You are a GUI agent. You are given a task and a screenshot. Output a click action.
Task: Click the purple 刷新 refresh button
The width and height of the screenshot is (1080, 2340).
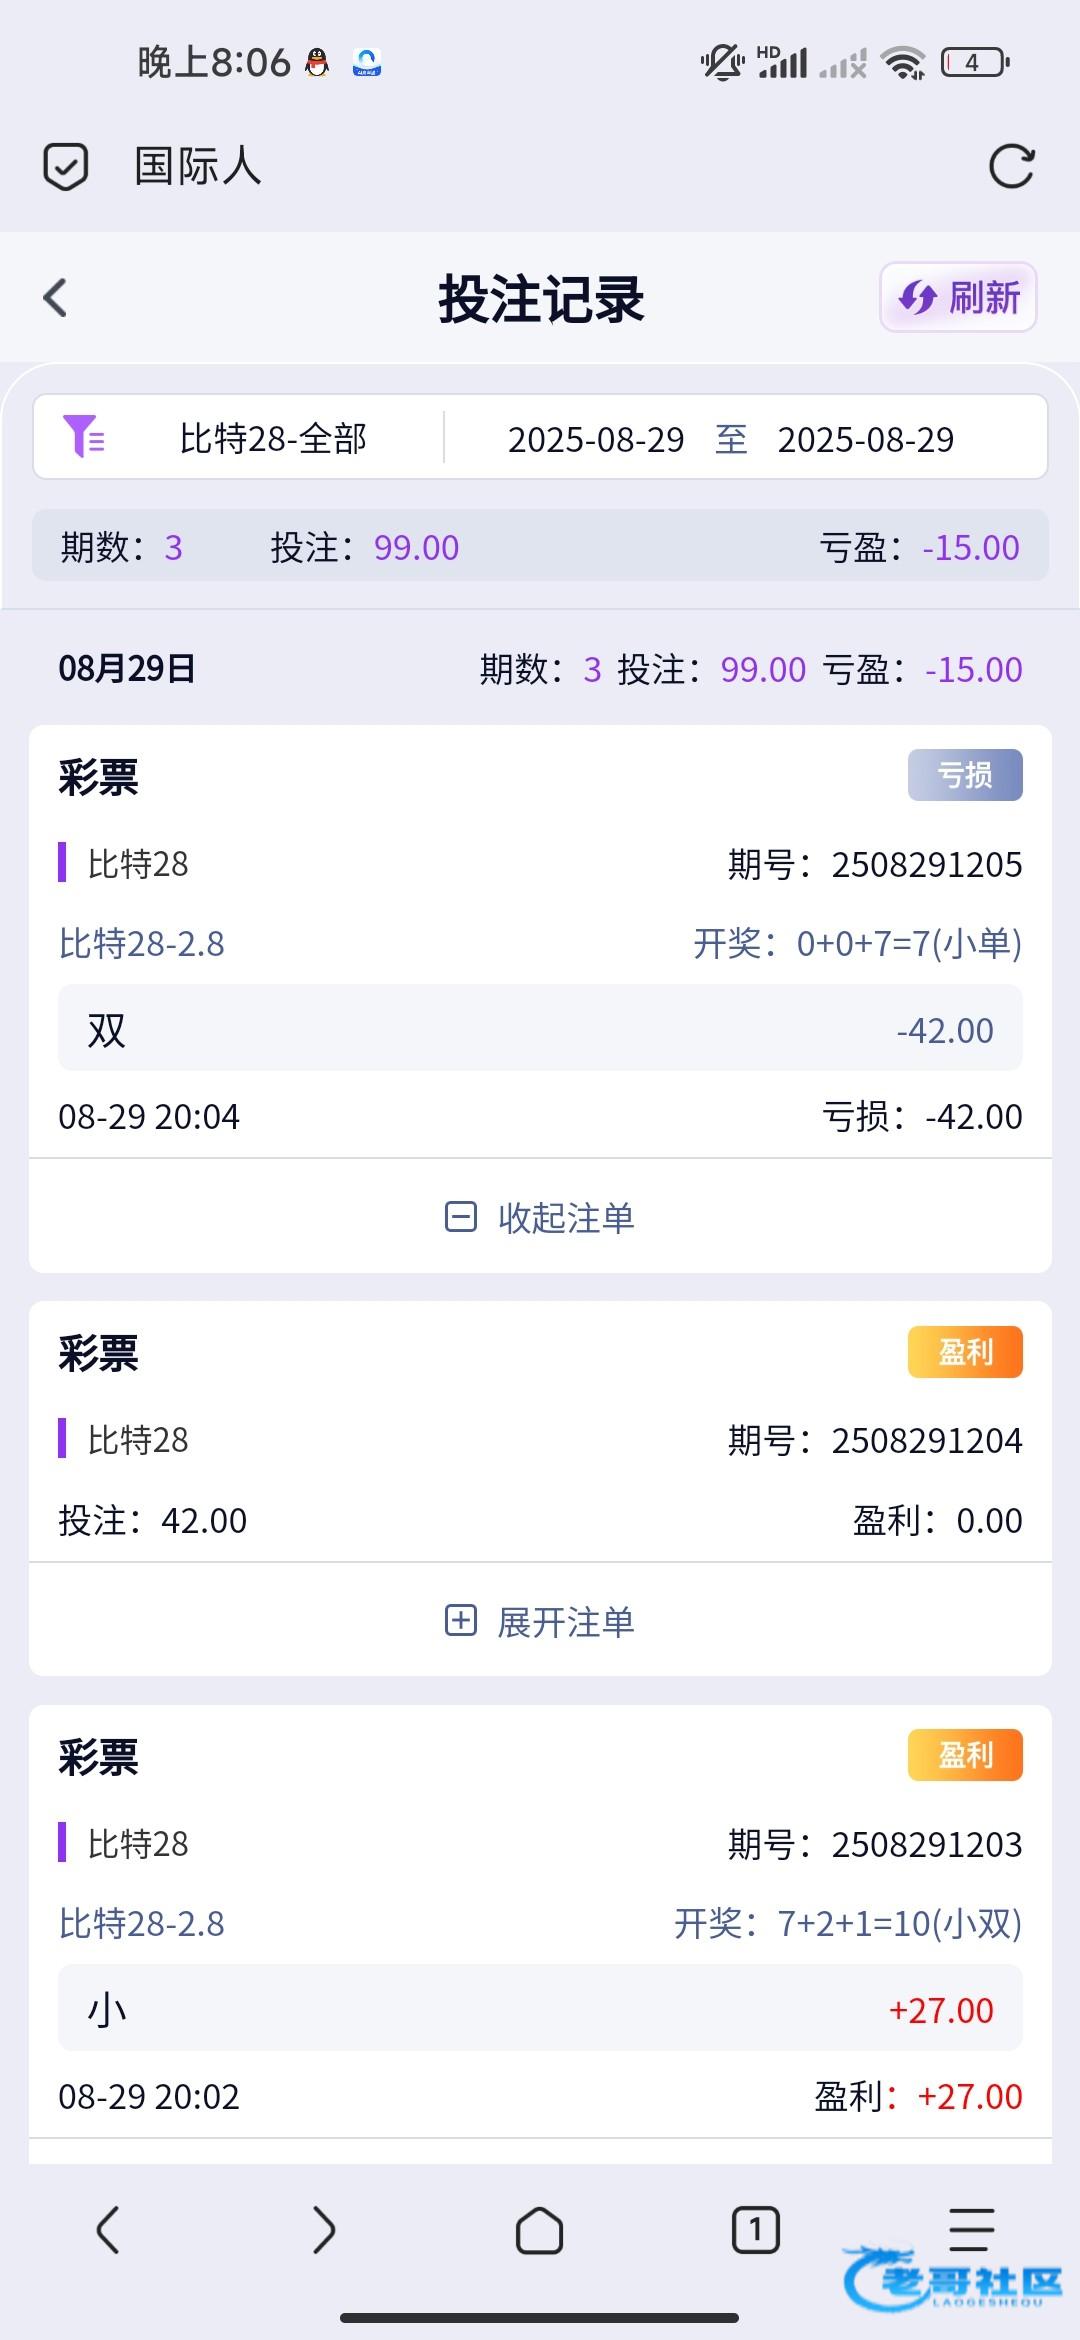pos(958,297)
